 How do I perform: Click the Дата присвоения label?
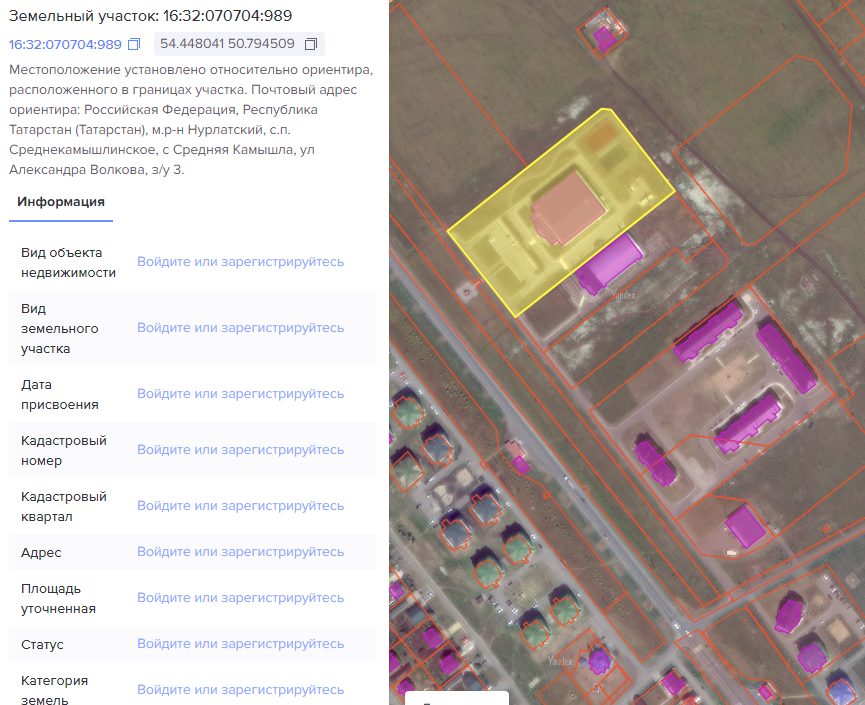[x=60, y=394]
